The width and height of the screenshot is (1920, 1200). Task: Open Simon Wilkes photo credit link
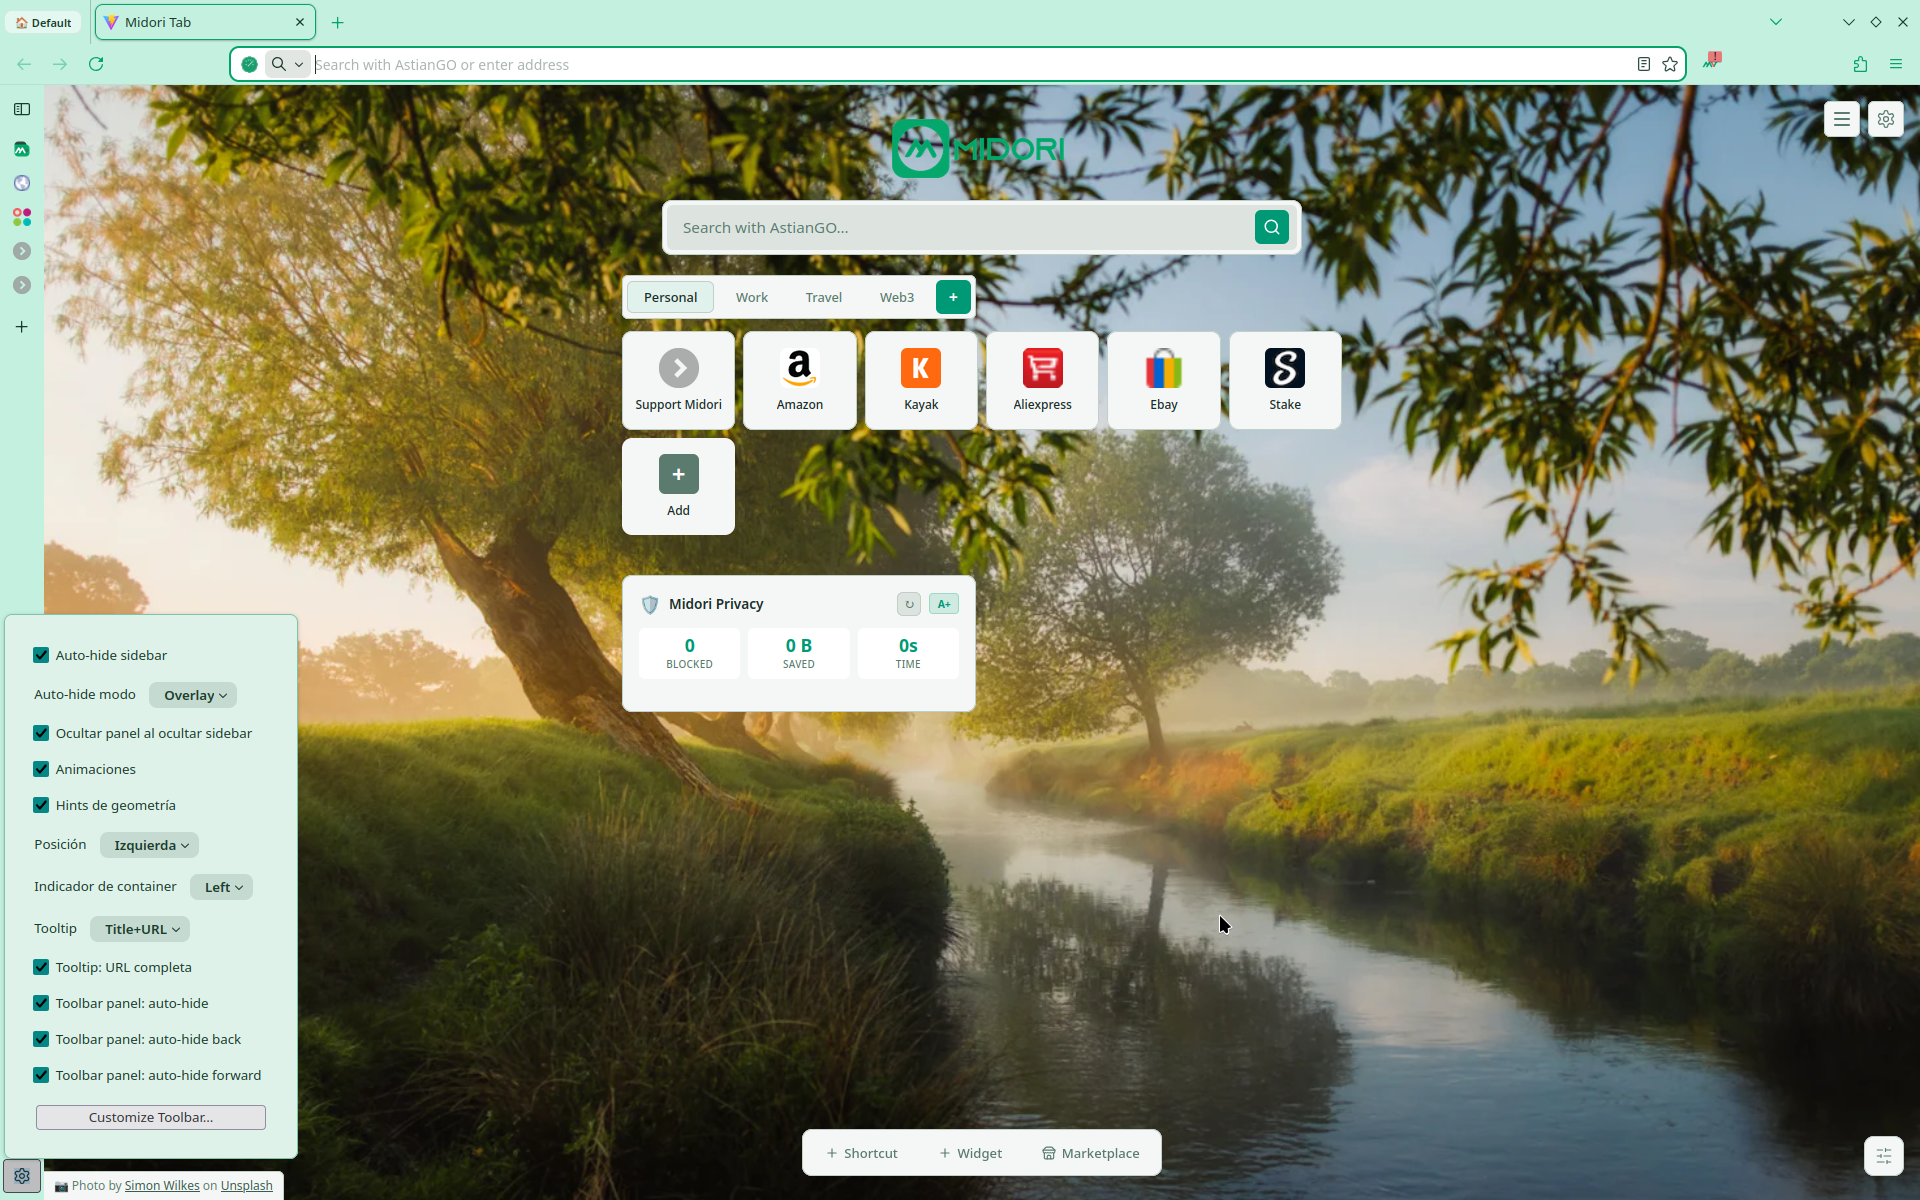pyautogui.click(x=162, y=1186)
